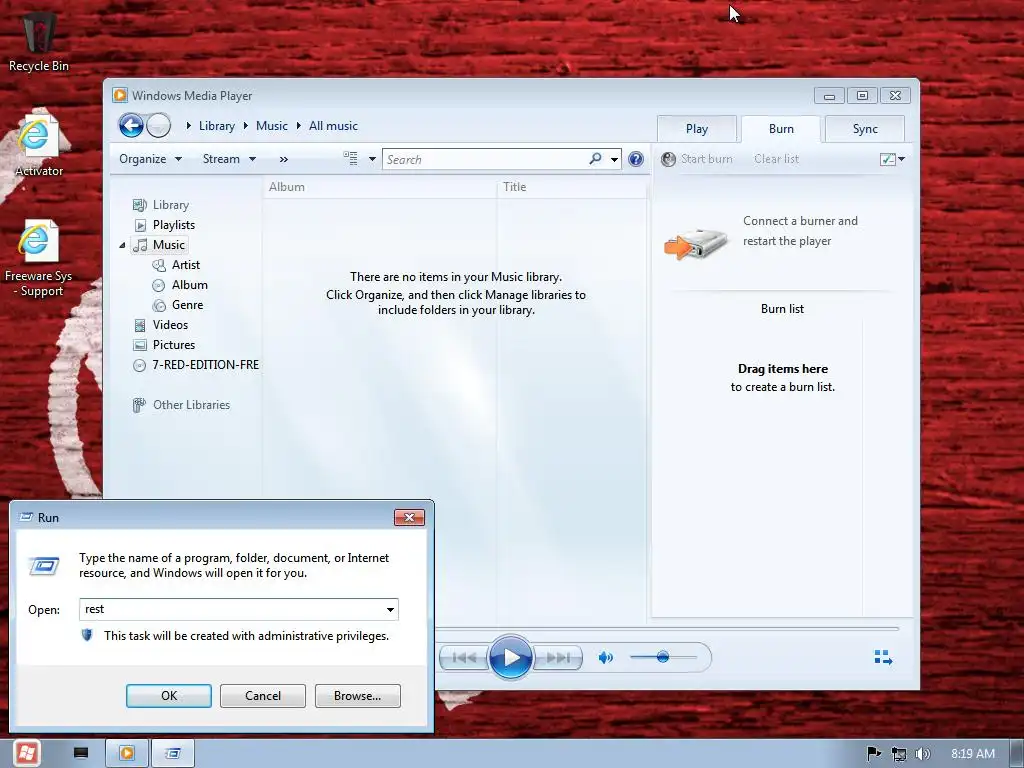
Task: Open the Stream menu
Action: point(229,159)
